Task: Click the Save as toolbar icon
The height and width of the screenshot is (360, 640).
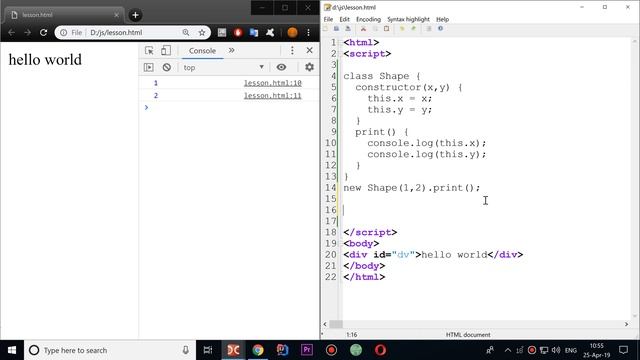Action: (x=348, y=29)
